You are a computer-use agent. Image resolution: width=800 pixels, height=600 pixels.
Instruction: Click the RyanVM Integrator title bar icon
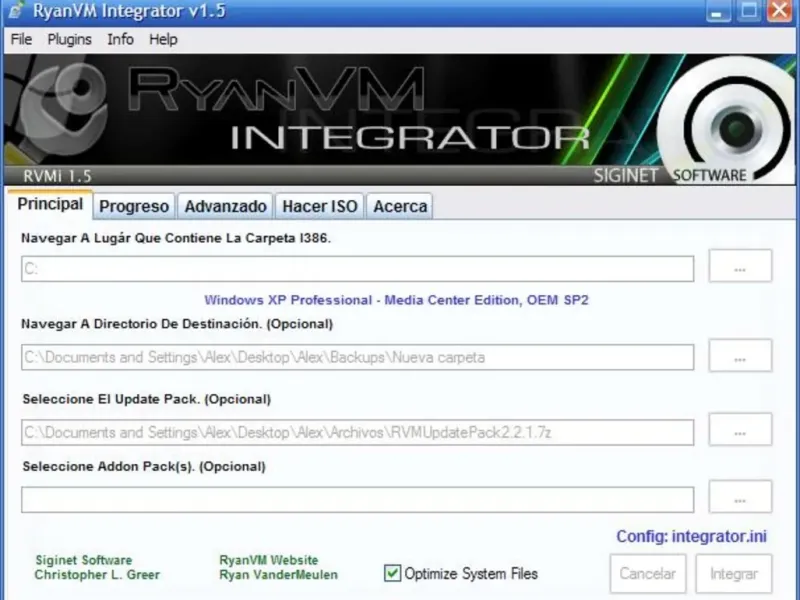point(17,10)
